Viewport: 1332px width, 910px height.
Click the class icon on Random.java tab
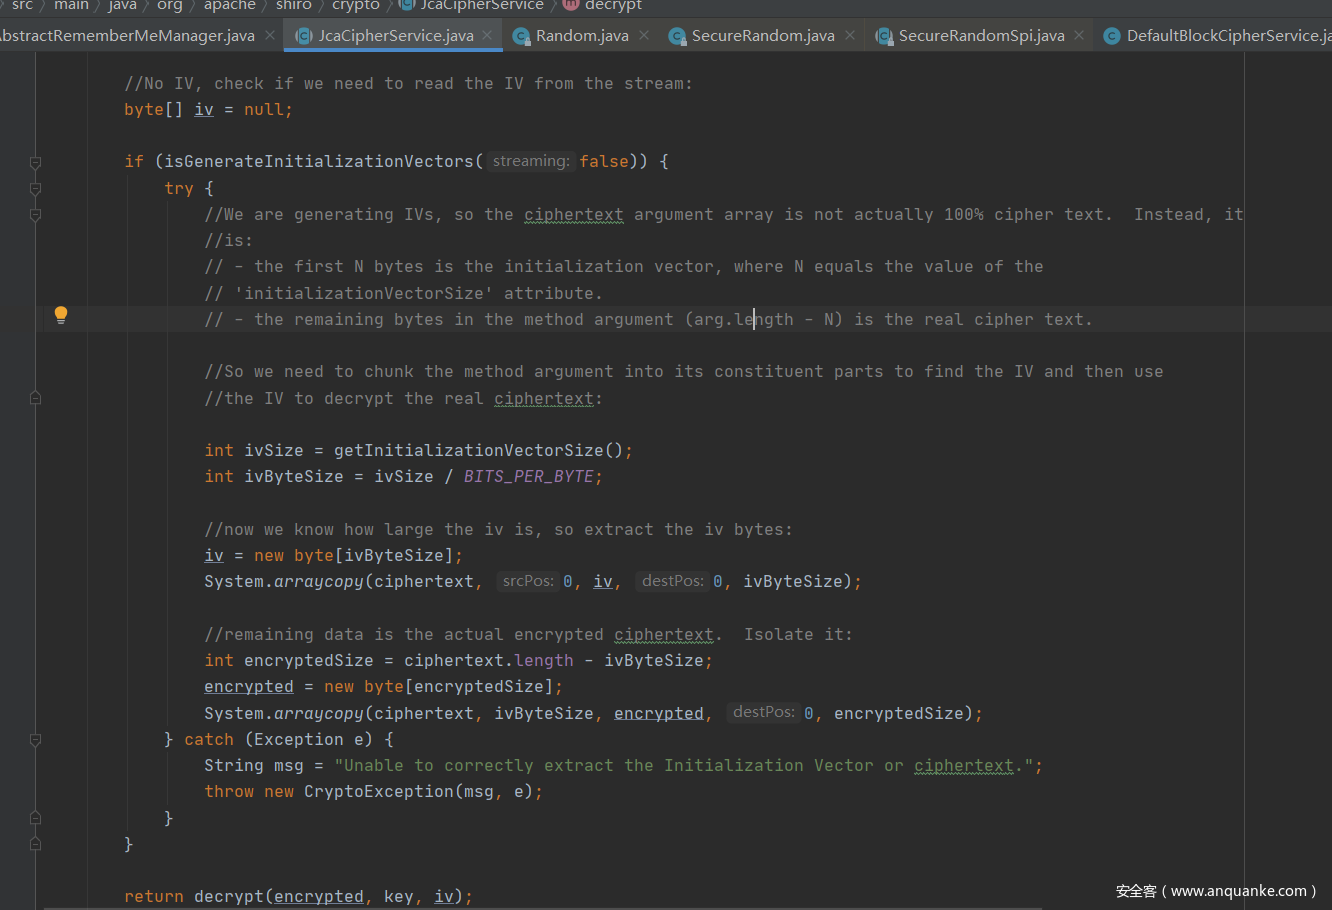(521, 36)
